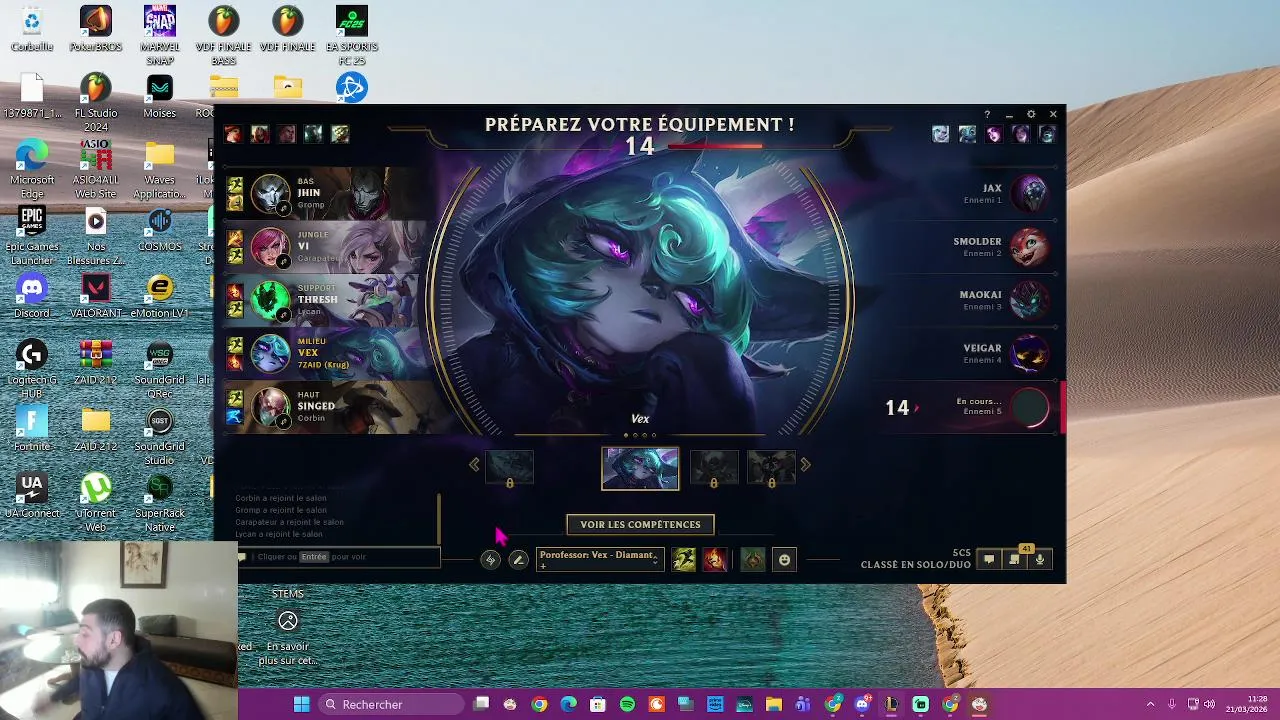The width and height of the screenshot is (1280, 720).
Task: Open Spotify from the taskbar
Action: tap(627, 704)
